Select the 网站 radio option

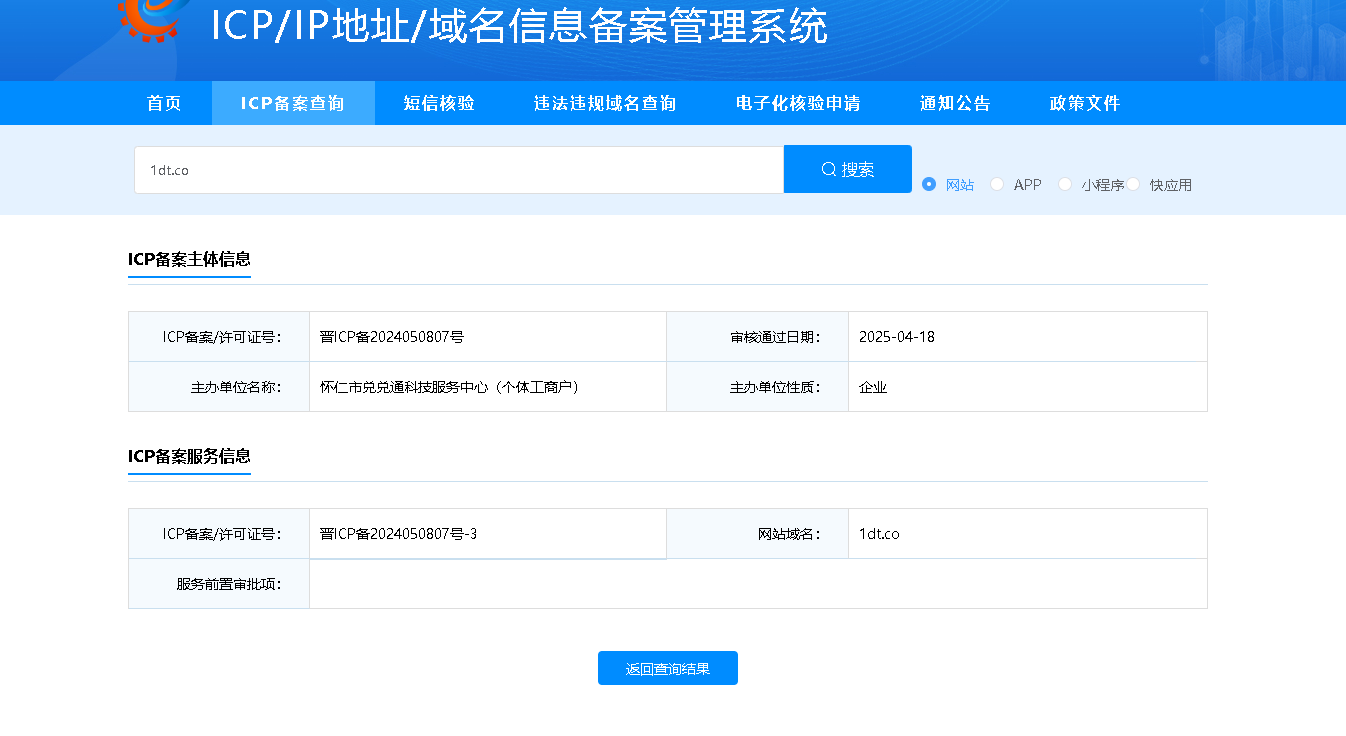929,184
